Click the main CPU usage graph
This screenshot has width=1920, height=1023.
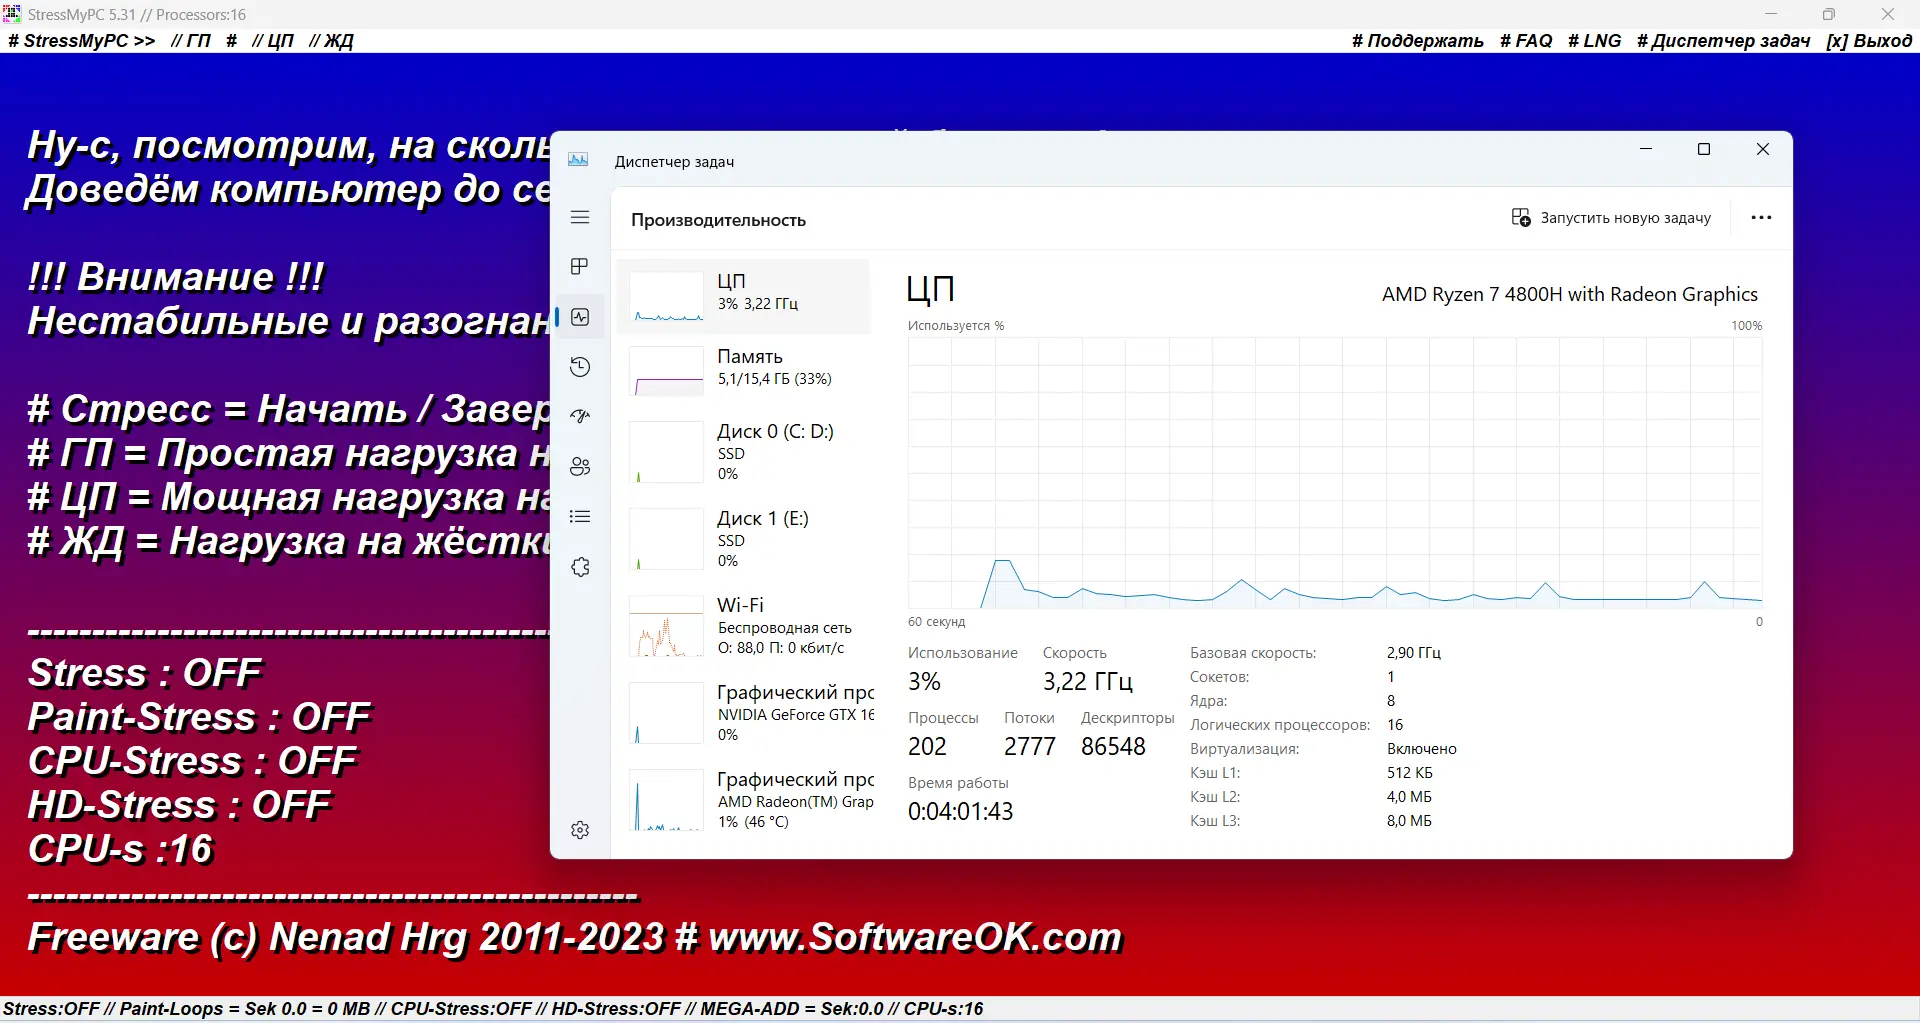(1335, 473)
